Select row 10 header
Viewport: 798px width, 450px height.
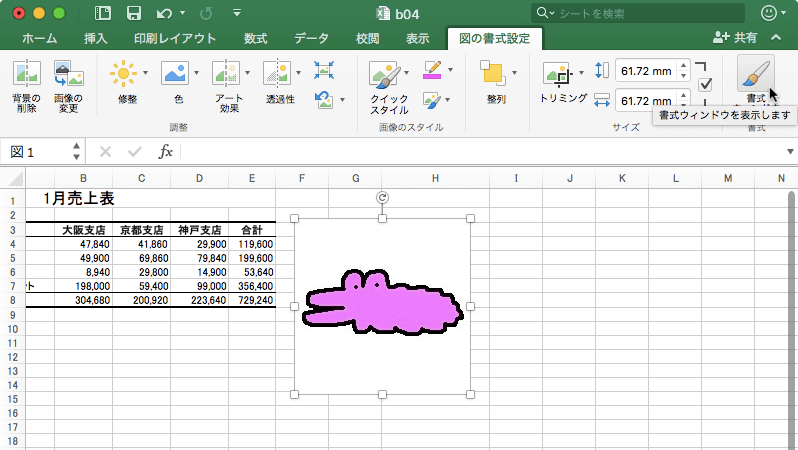[13, 329]
